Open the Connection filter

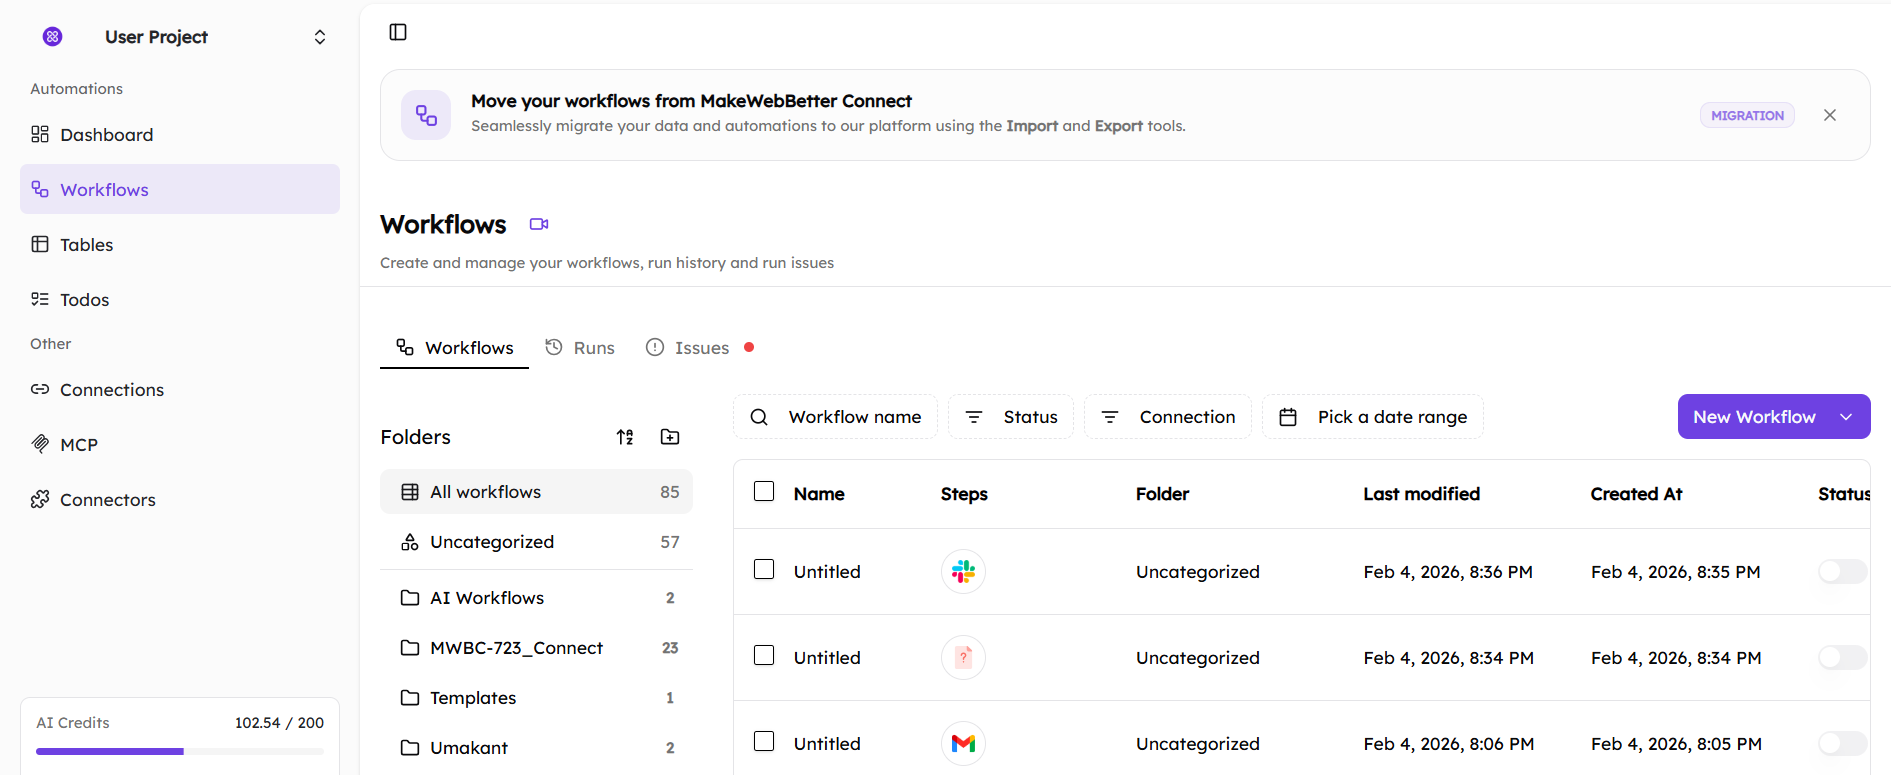[1168, 417]
